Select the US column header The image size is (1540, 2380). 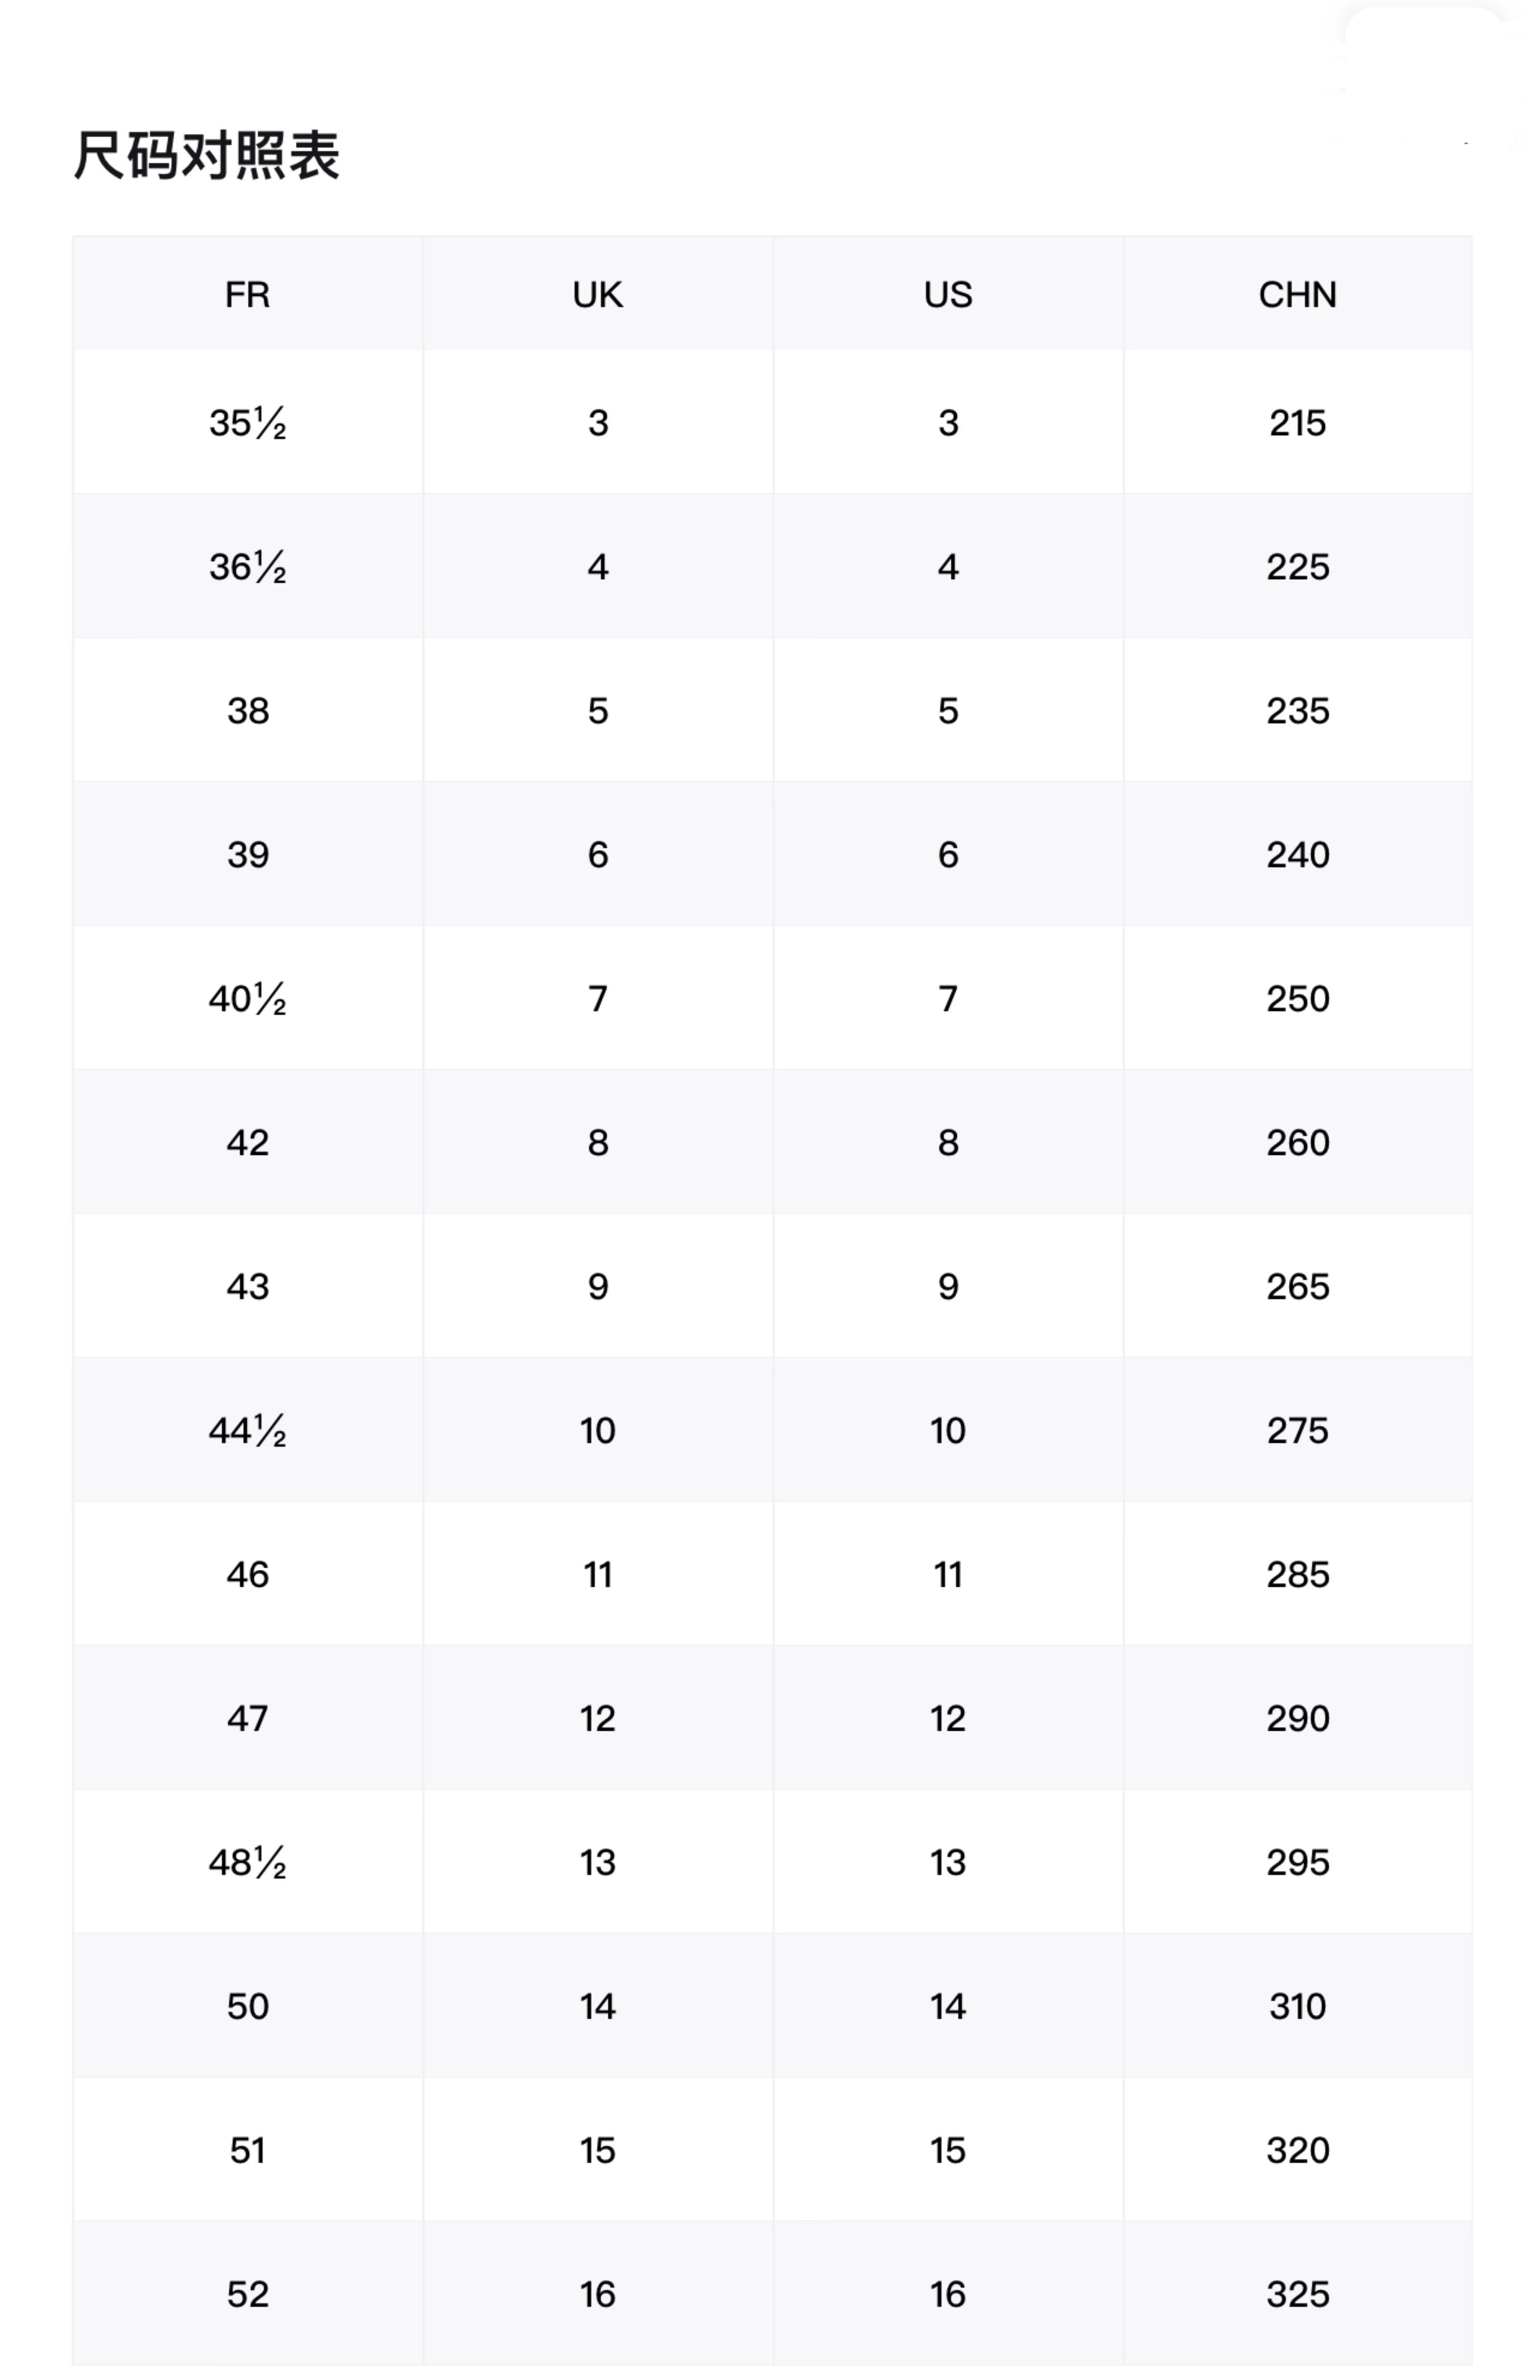click(x=948, y=295)
